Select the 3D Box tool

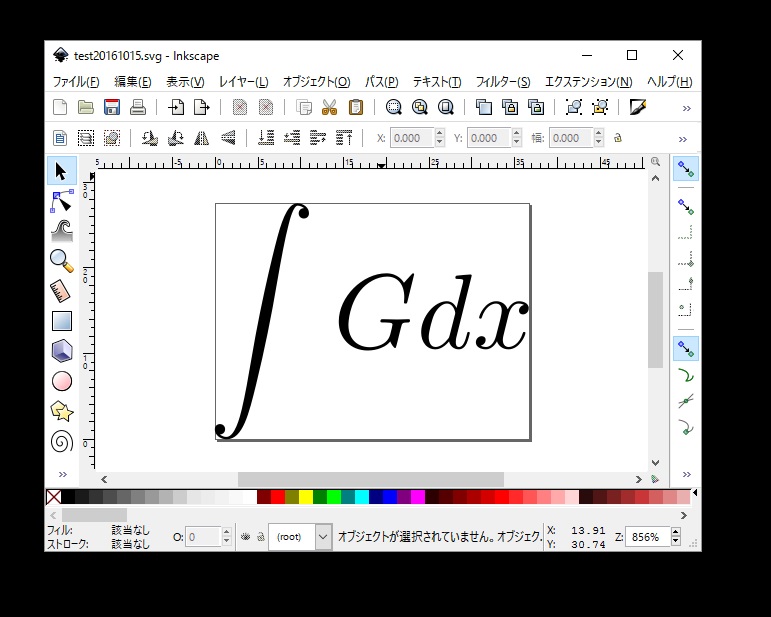click(x=61, y=351)
